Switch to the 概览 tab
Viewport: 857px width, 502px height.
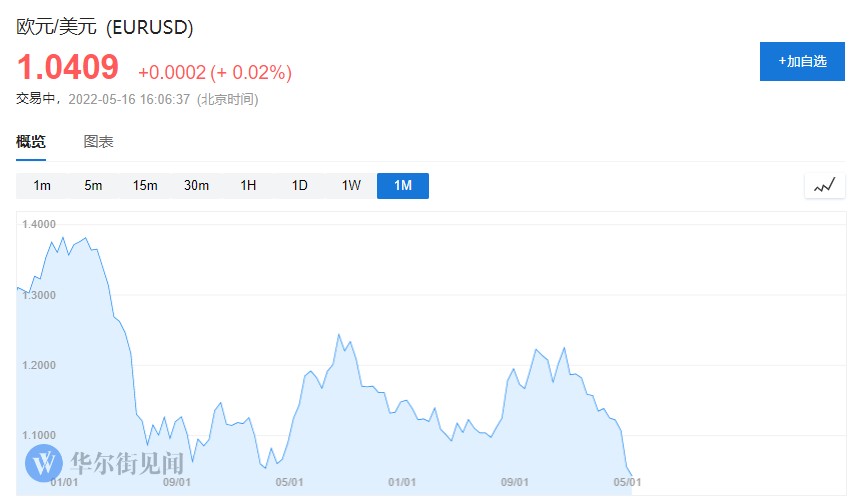31,142
